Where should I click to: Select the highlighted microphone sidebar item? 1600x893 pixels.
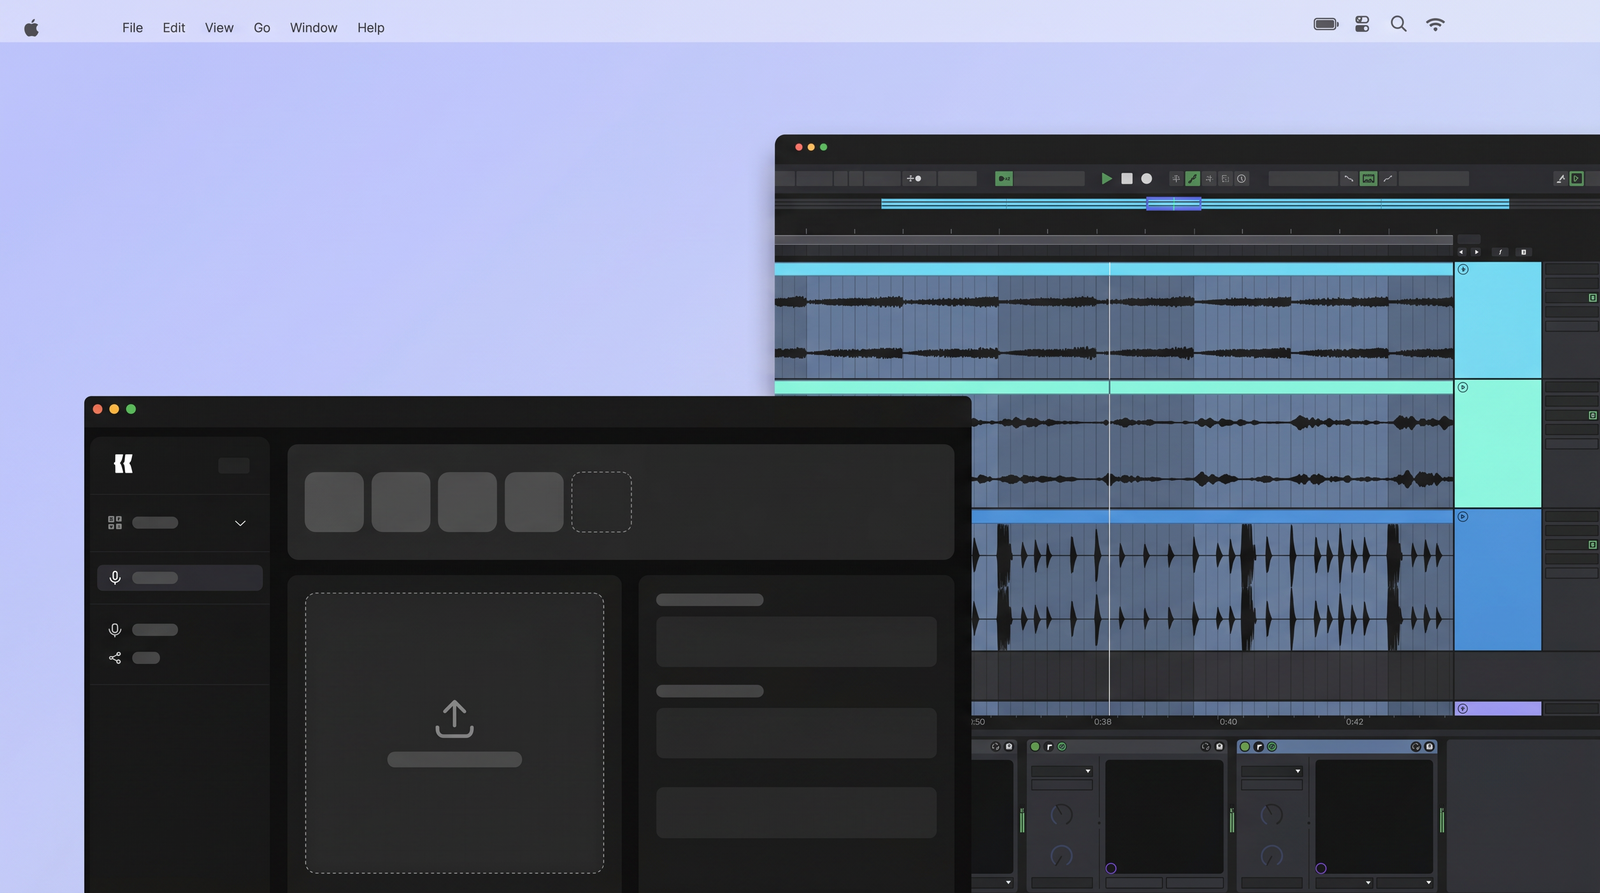180,578
